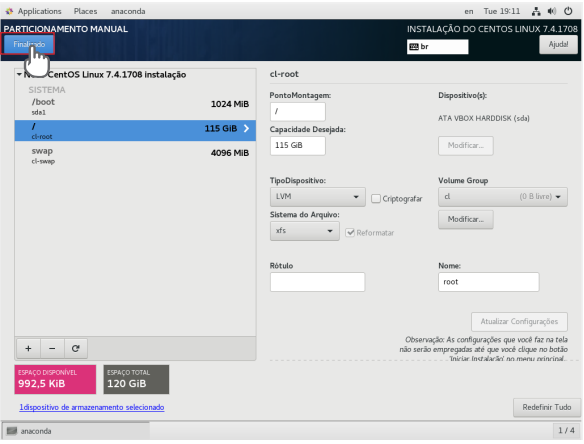Click the Rótulo input field

tap(317, 282)
